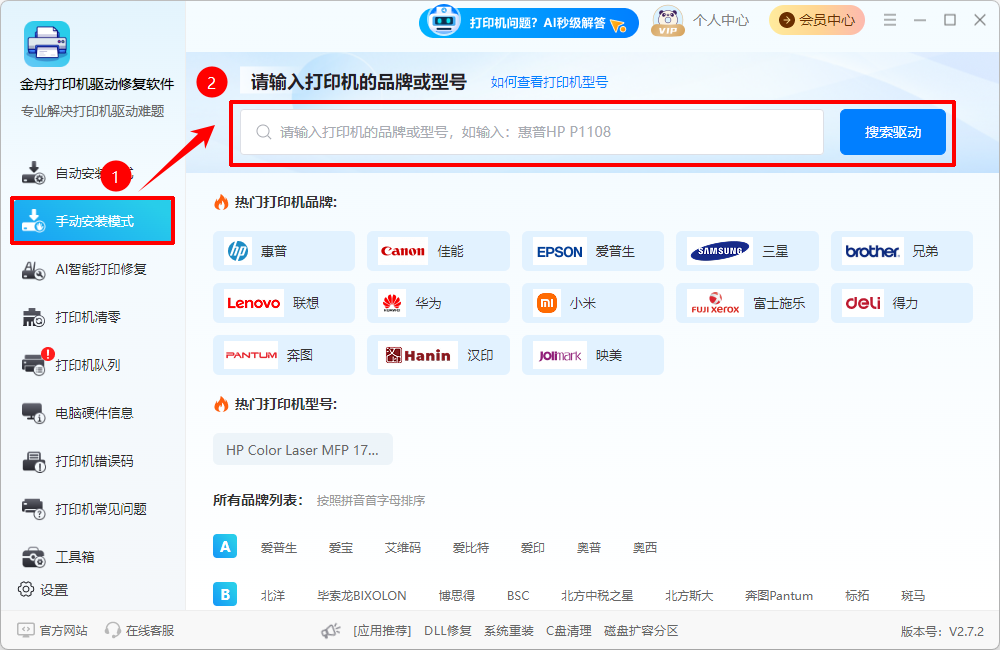Select HP 惠普 brand logo
The image size is (1000, 650).
pyautogui.click(x=239, y=251)
